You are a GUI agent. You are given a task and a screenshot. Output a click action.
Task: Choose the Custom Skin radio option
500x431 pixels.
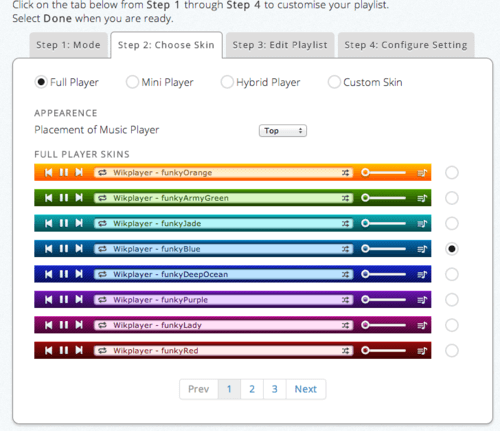334,82
